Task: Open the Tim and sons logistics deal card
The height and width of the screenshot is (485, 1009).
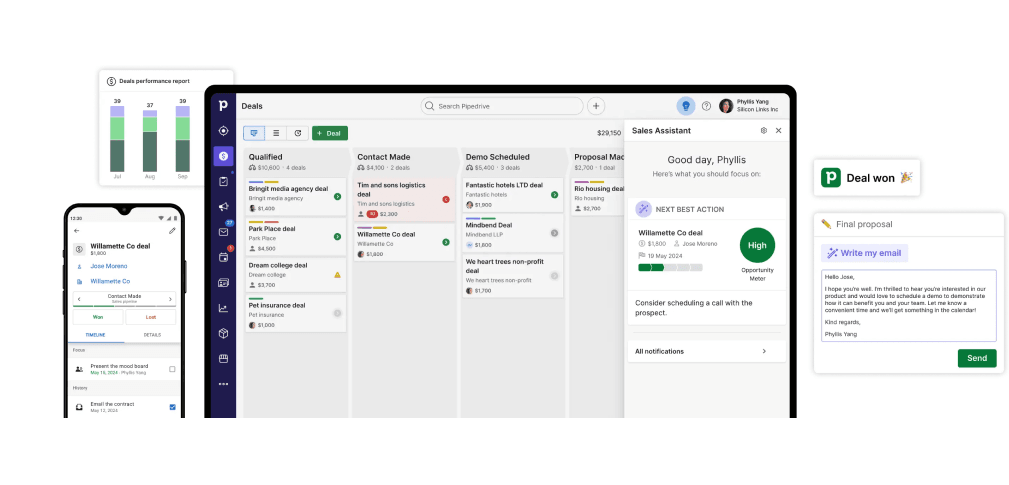Action: coord(405,199)
